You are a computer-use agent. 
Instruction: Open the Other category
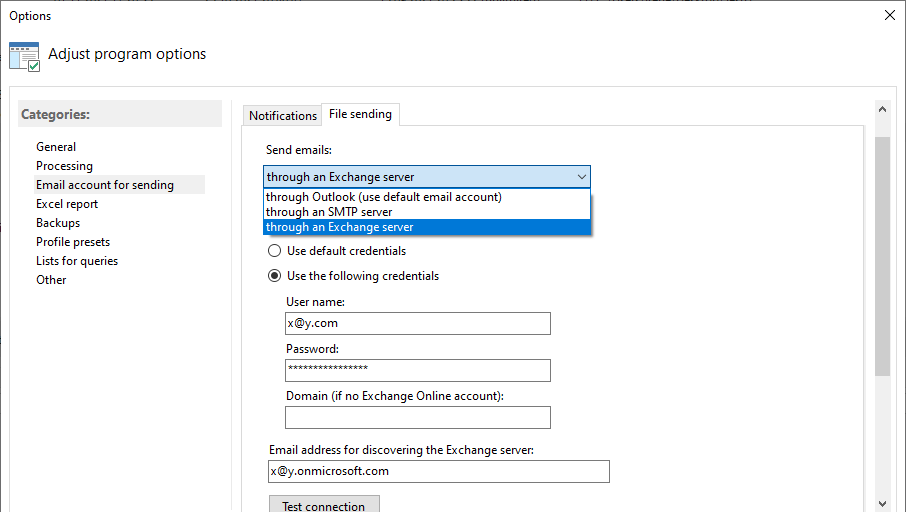[x=51, y=280]
